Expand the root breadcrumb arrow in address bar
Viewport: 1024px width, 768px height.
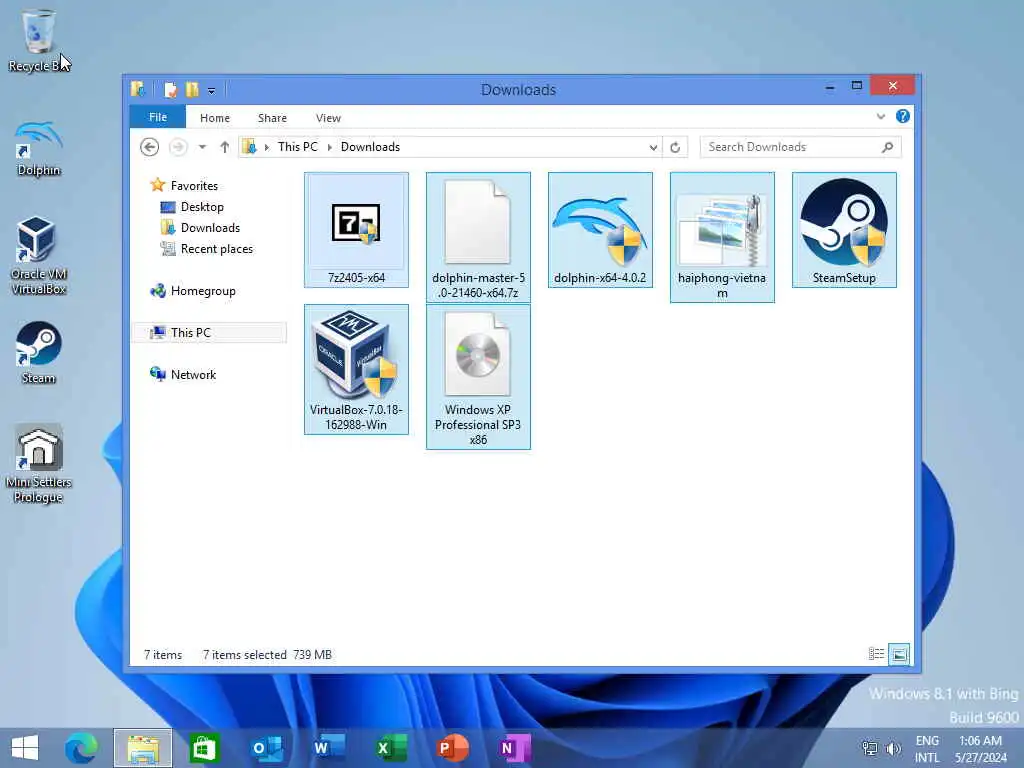click(266, 148)
